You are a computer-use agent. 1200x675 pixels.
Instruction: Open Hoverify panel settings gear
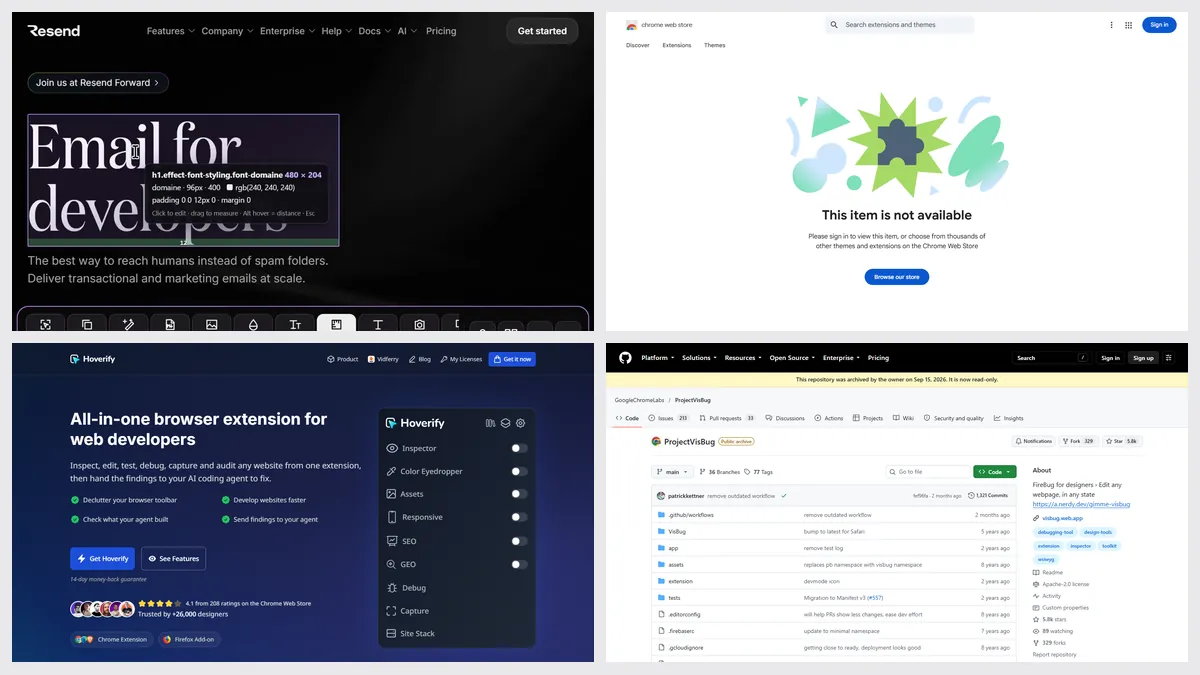coord(520,423)
